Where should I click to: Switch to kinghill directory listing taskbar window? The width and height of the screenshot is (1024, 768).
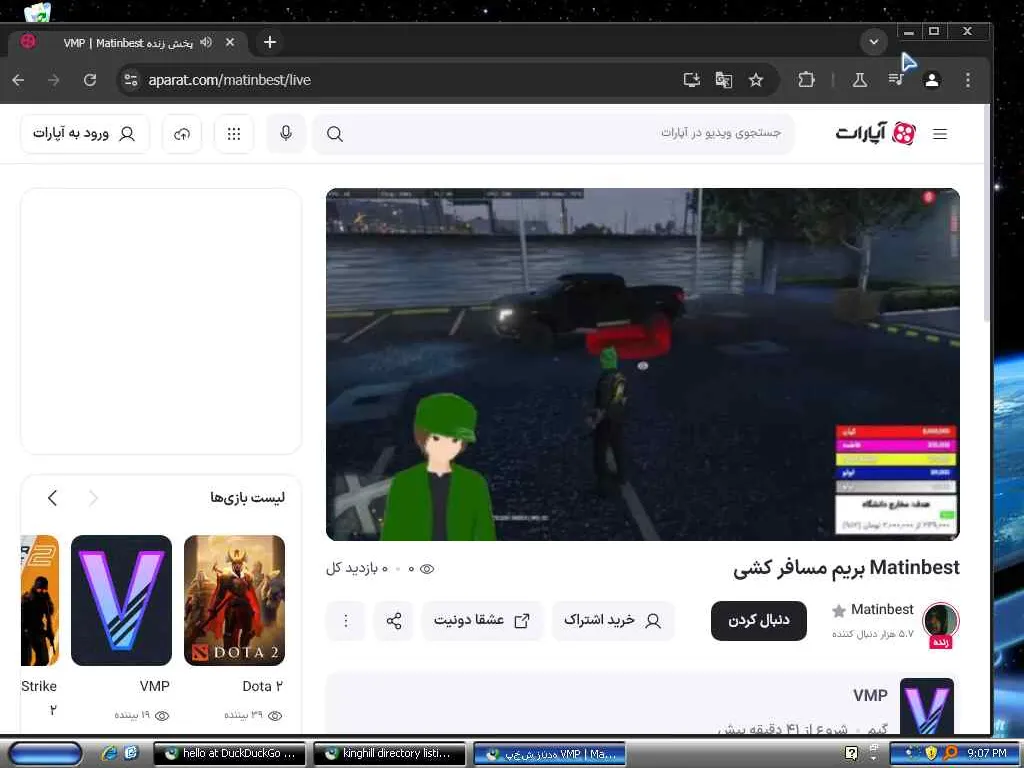(x=389, y=754)
